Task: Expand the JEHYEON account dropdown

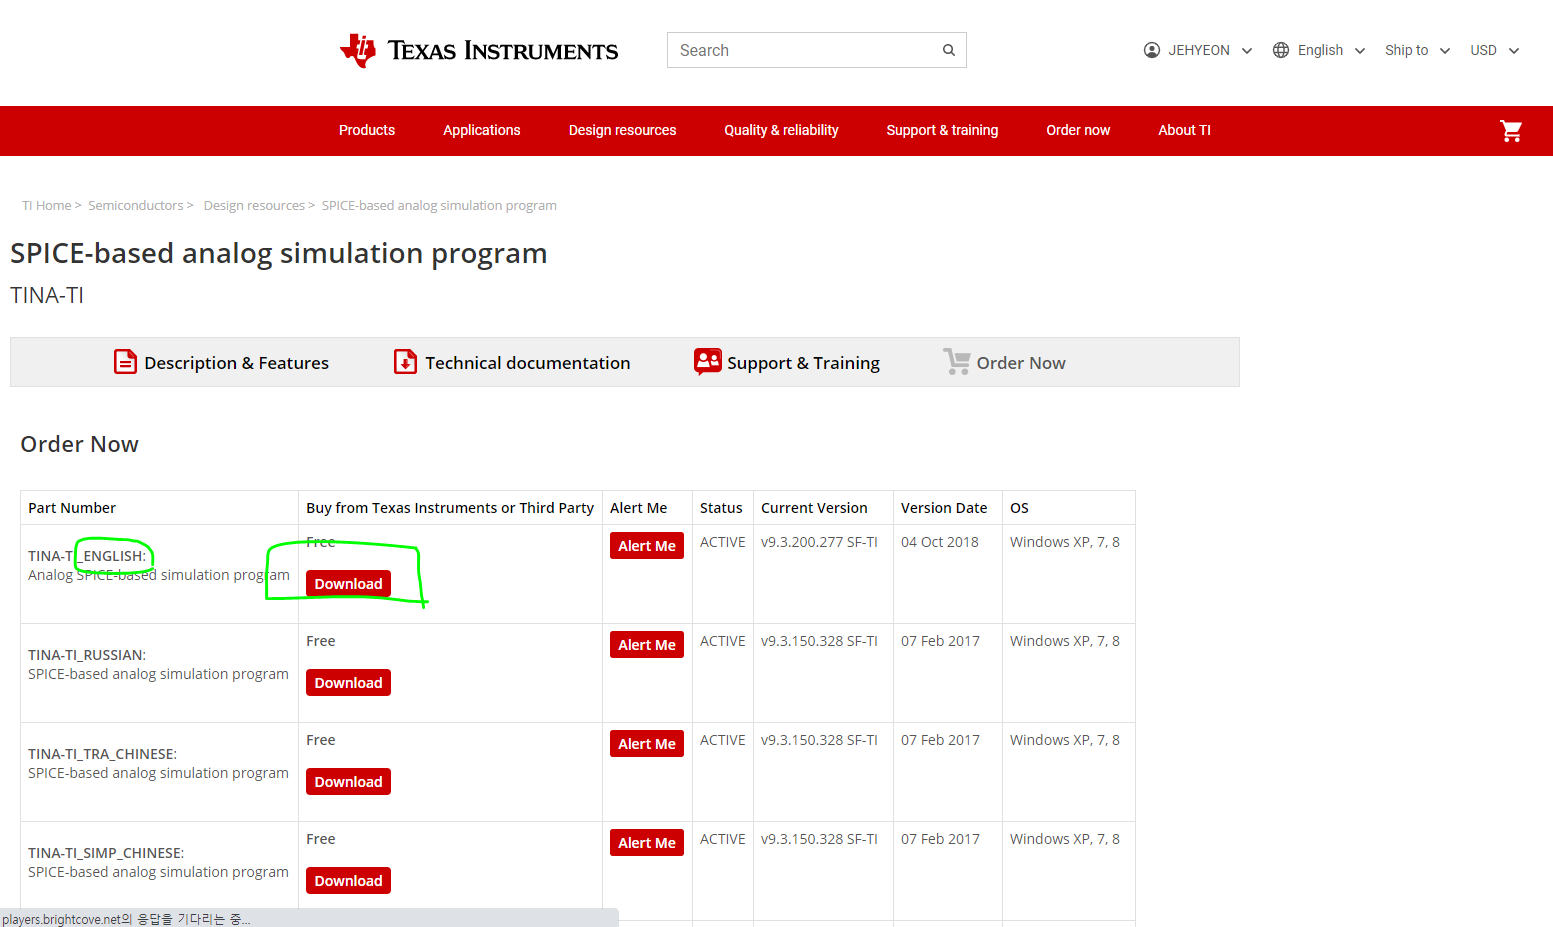Action: pos(1247,51)
